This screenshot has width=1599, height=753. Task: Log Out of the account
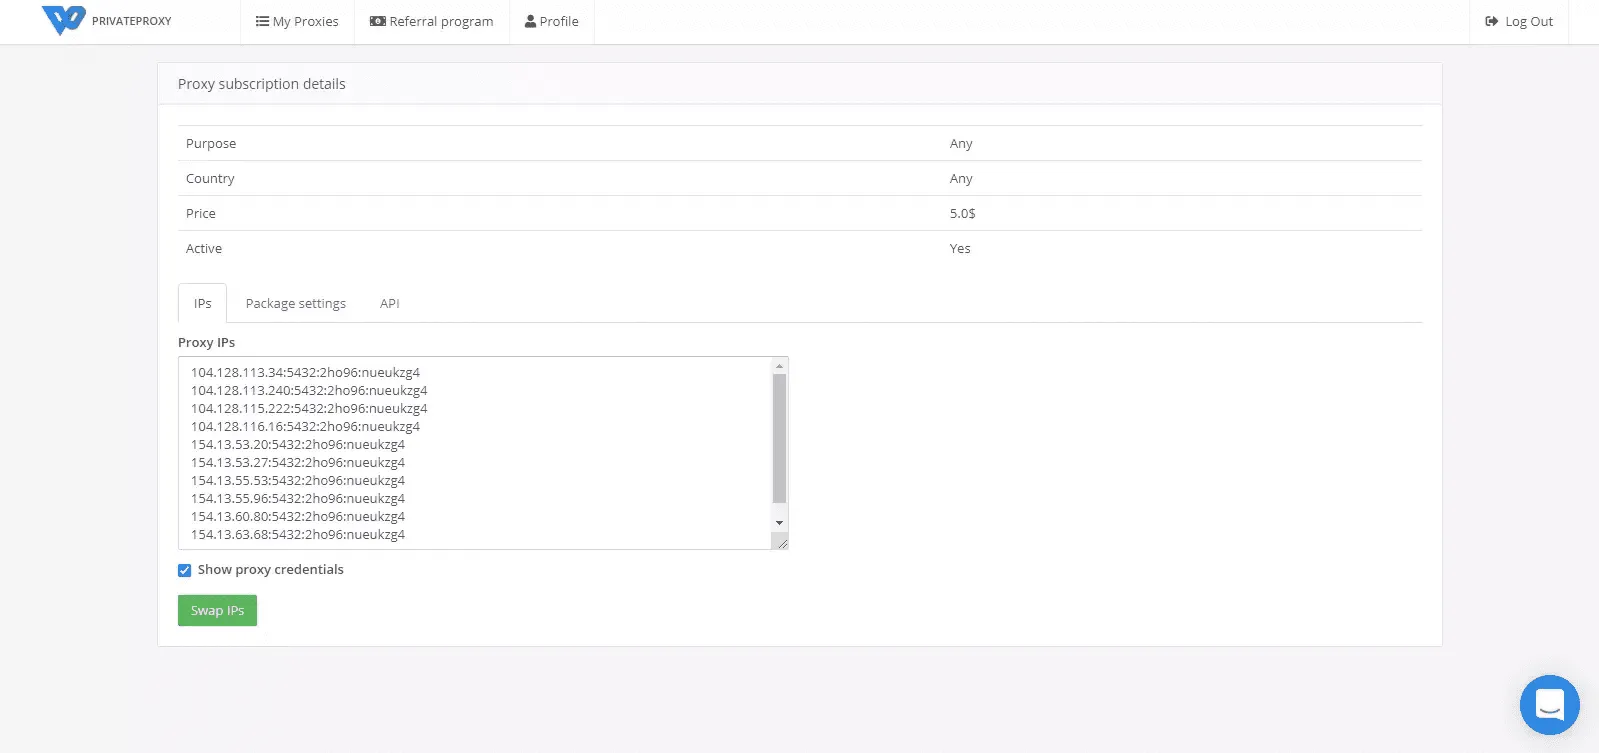(1519, 21)
